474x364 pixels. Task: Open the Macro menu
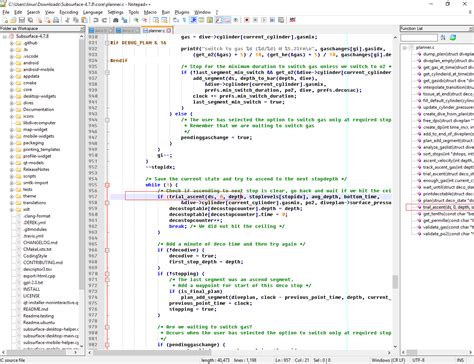click(x=150, y=12)
